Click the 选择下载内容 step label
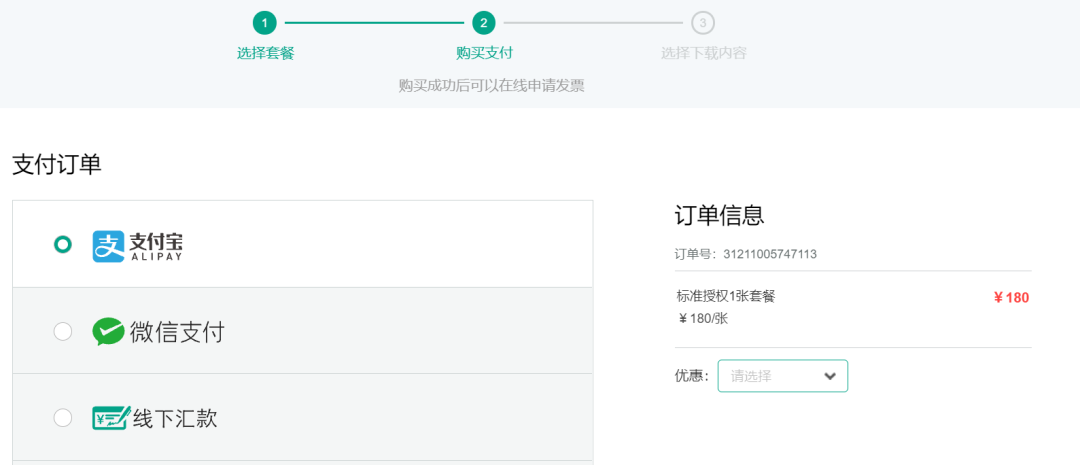Viewport: 1080px width, 465px height. click(703, 53)
